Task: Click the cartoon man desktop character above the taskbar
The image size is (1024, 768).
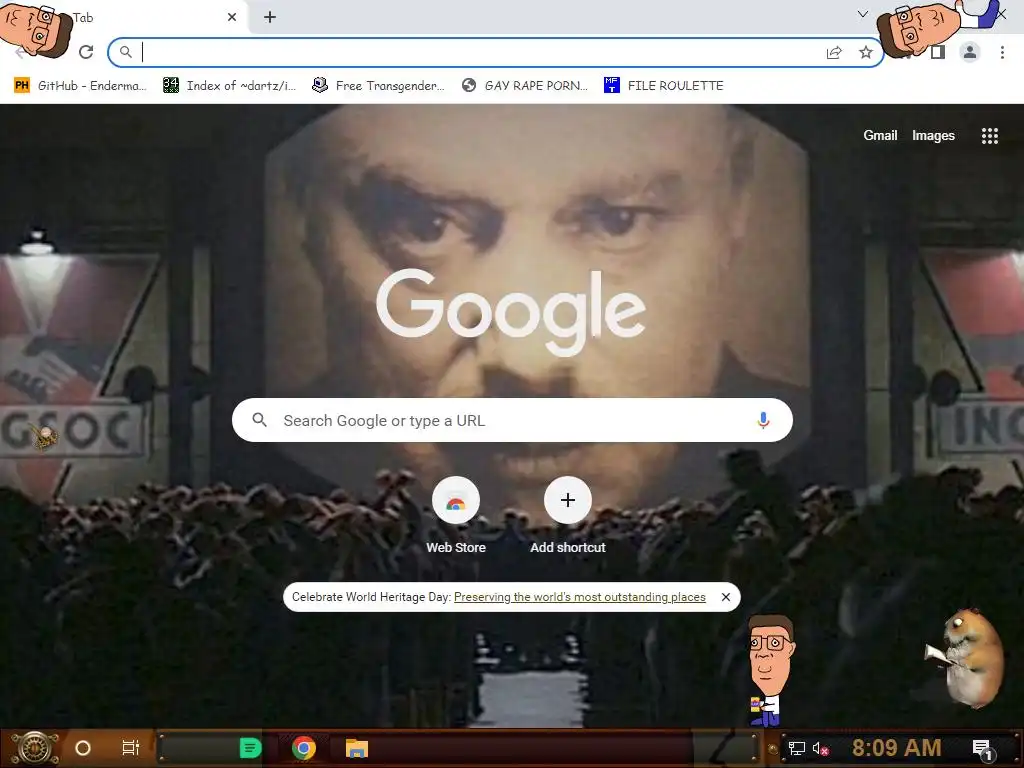Action: tap(771, 670)
